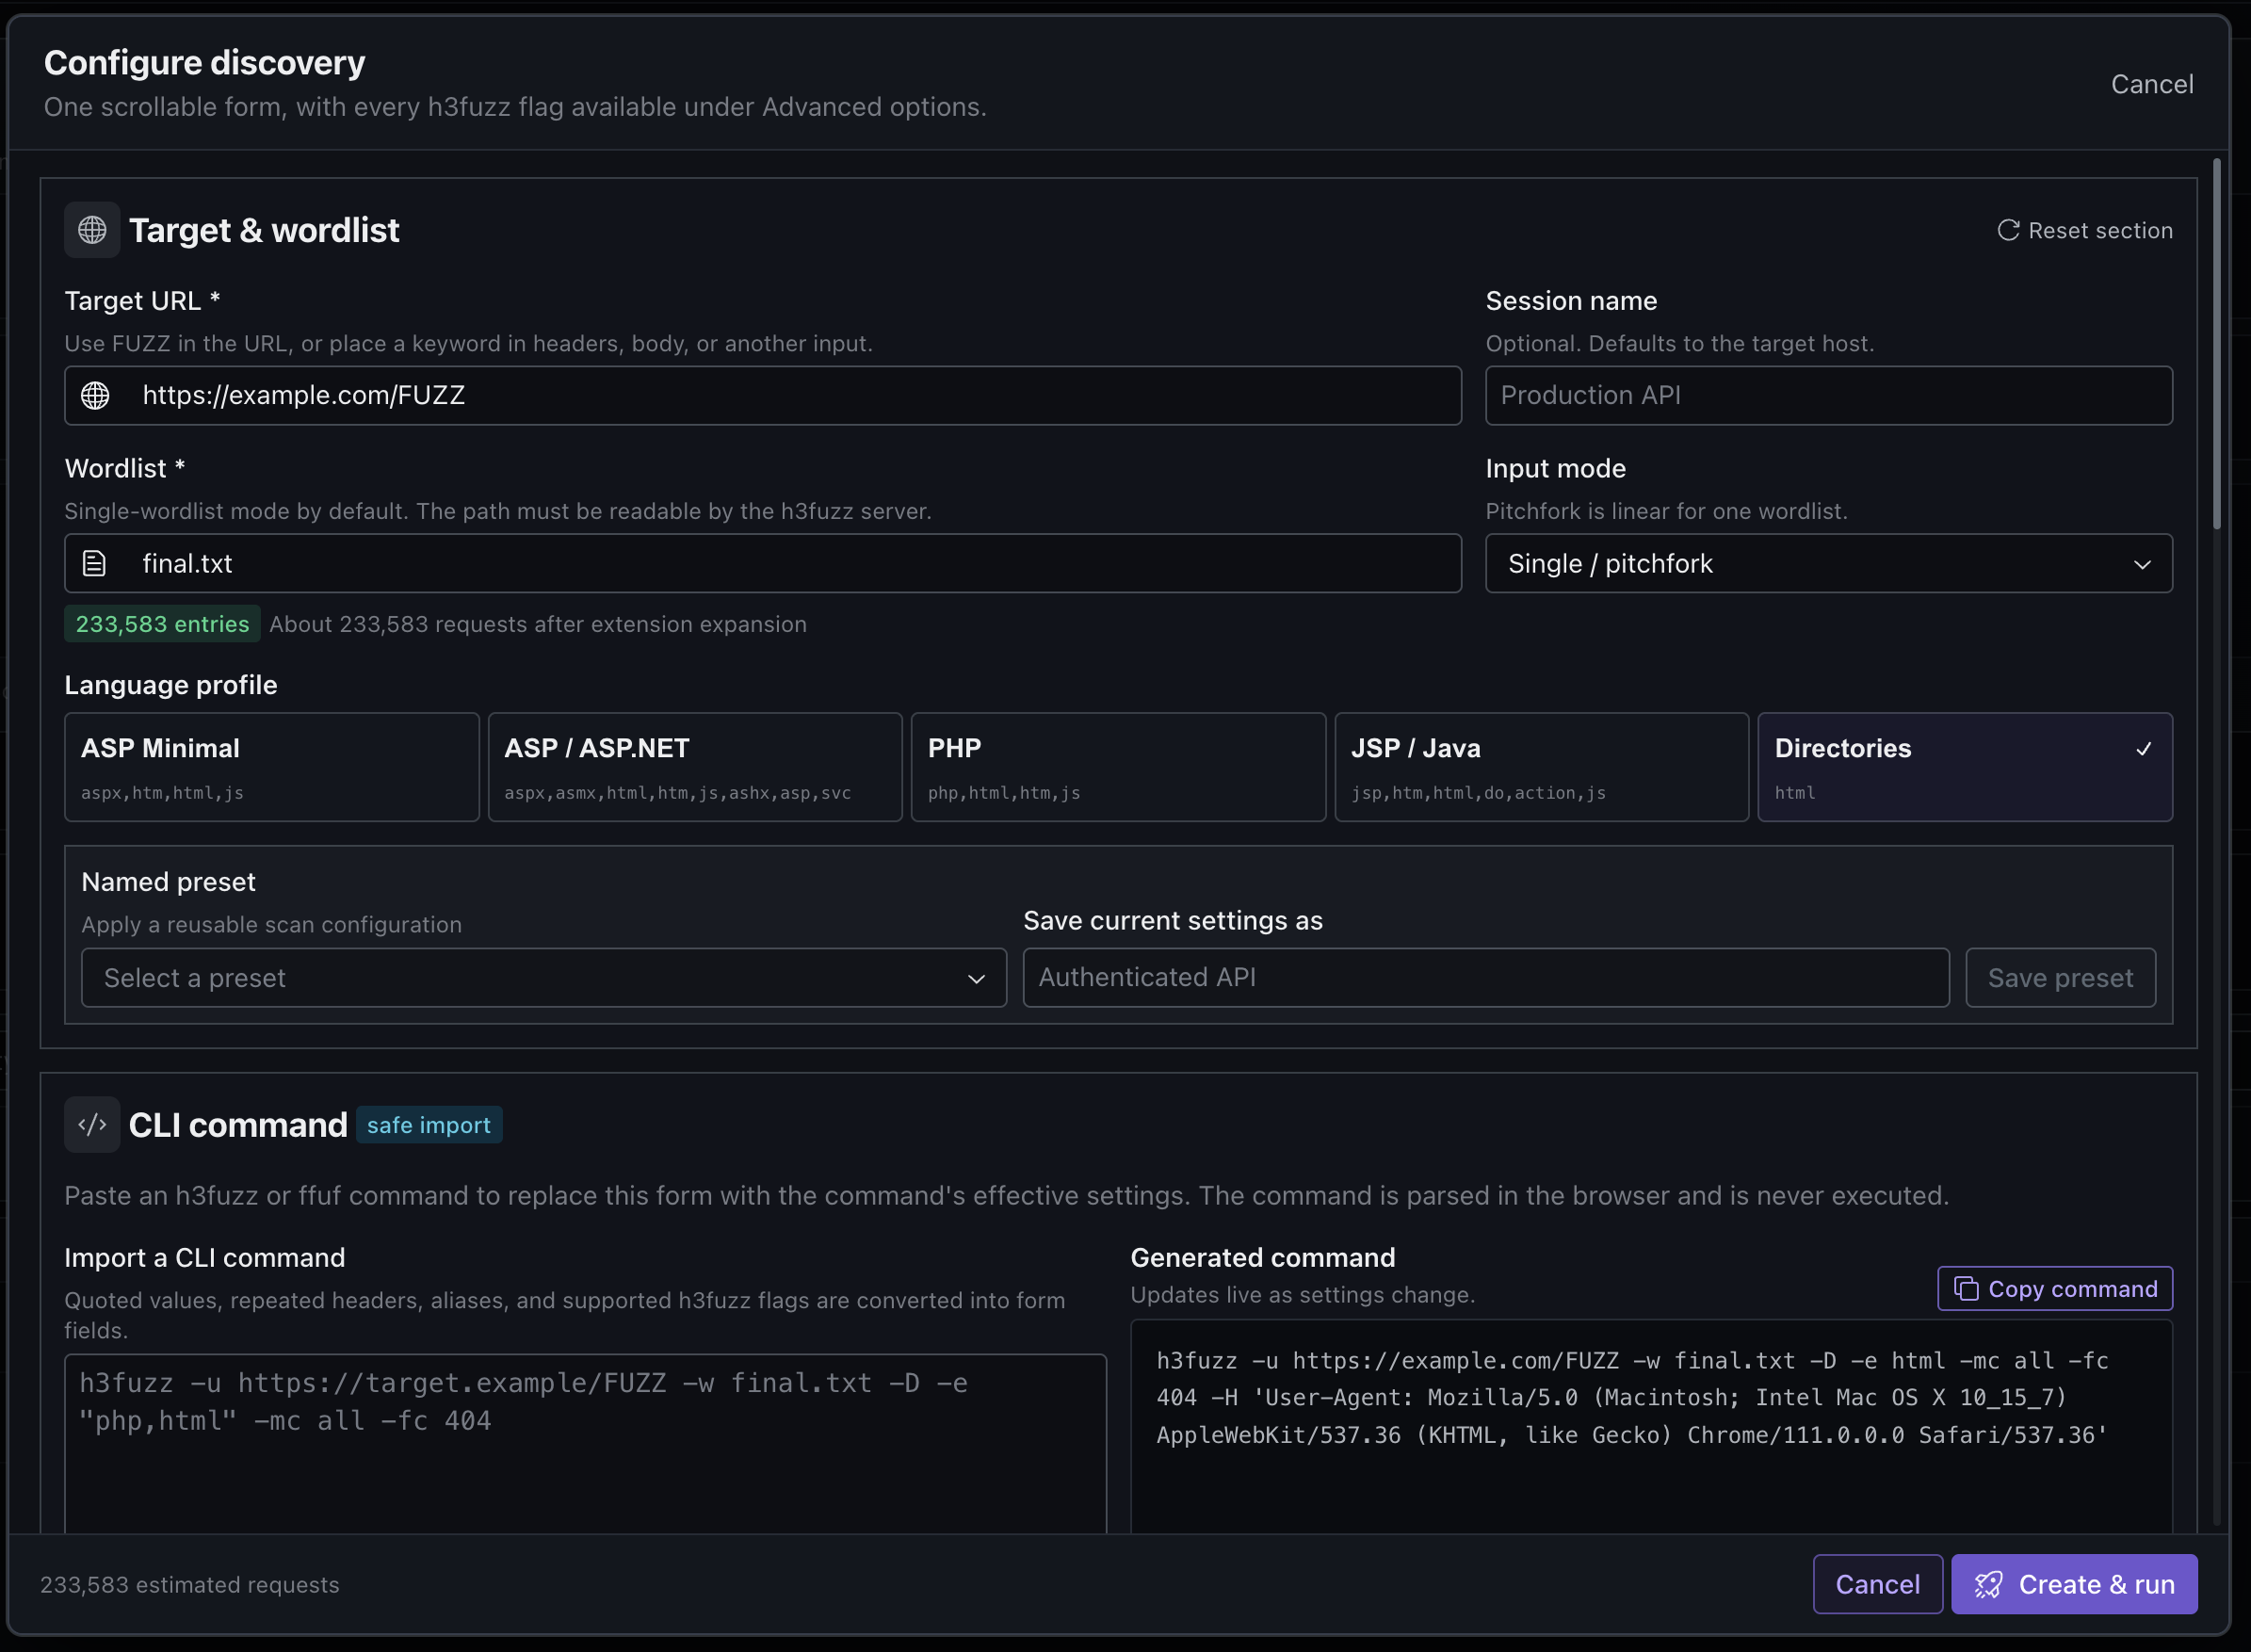Click Cancel at the top right header
Viewport: 2251px width, 1652px height.
[x=2152, y=84]
